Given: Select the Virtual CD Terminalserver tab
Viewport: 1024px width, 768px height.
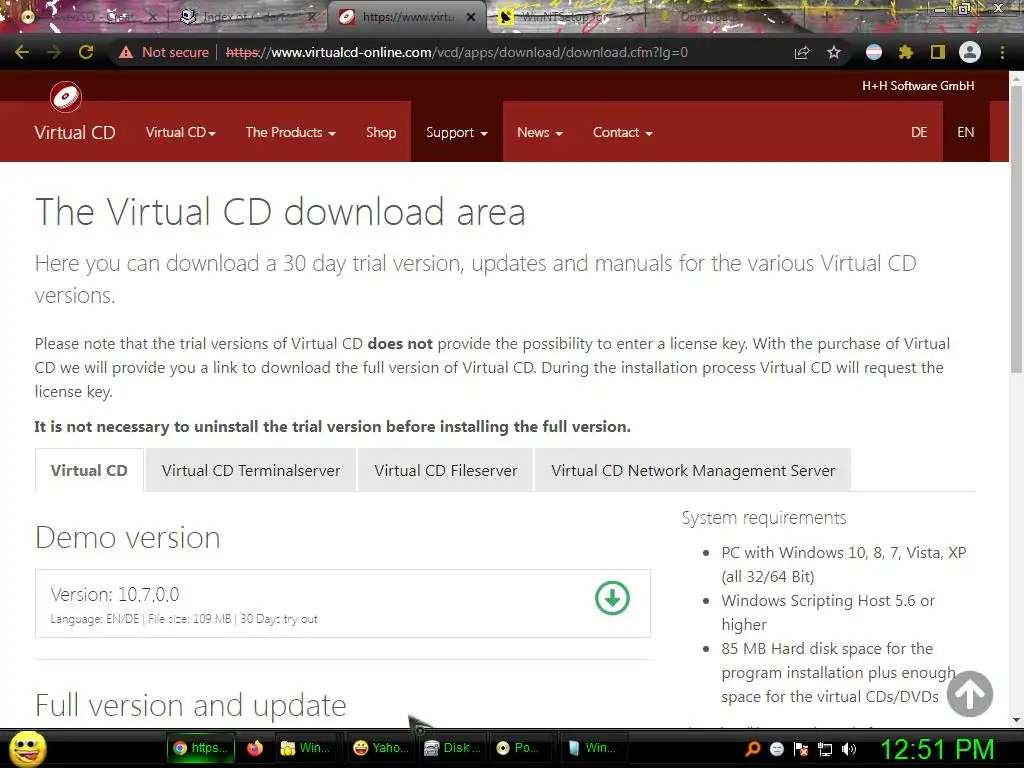Looking at the screenshot, I should pos(251,470).
